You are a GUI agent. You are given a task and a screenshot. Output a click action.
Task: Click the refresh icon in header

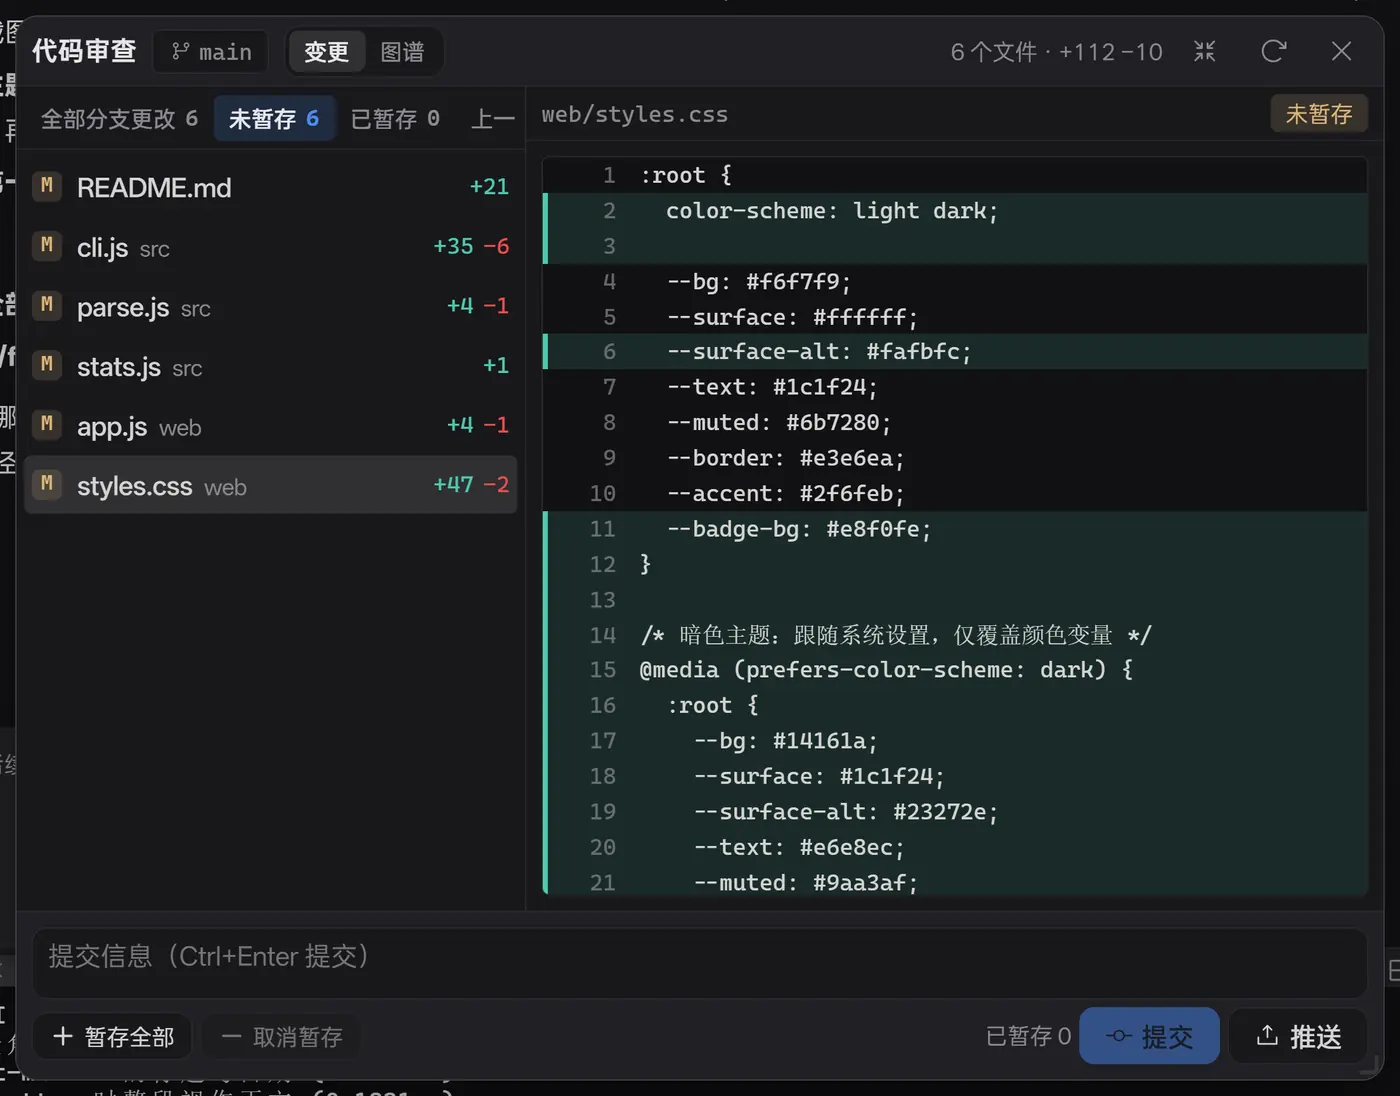(x=1273, y=51)
